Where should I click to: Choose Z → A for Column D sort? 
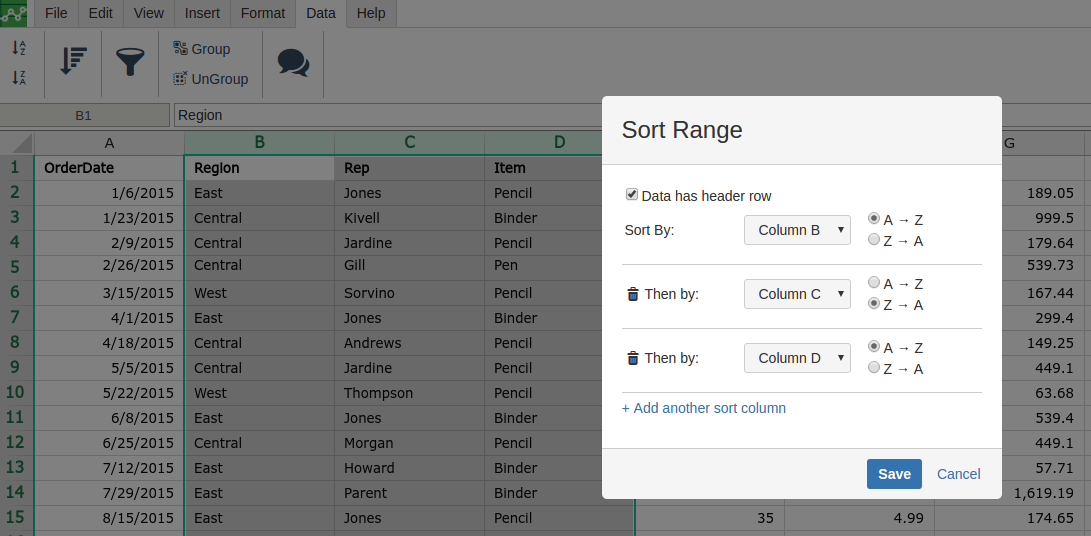(874, 368)
